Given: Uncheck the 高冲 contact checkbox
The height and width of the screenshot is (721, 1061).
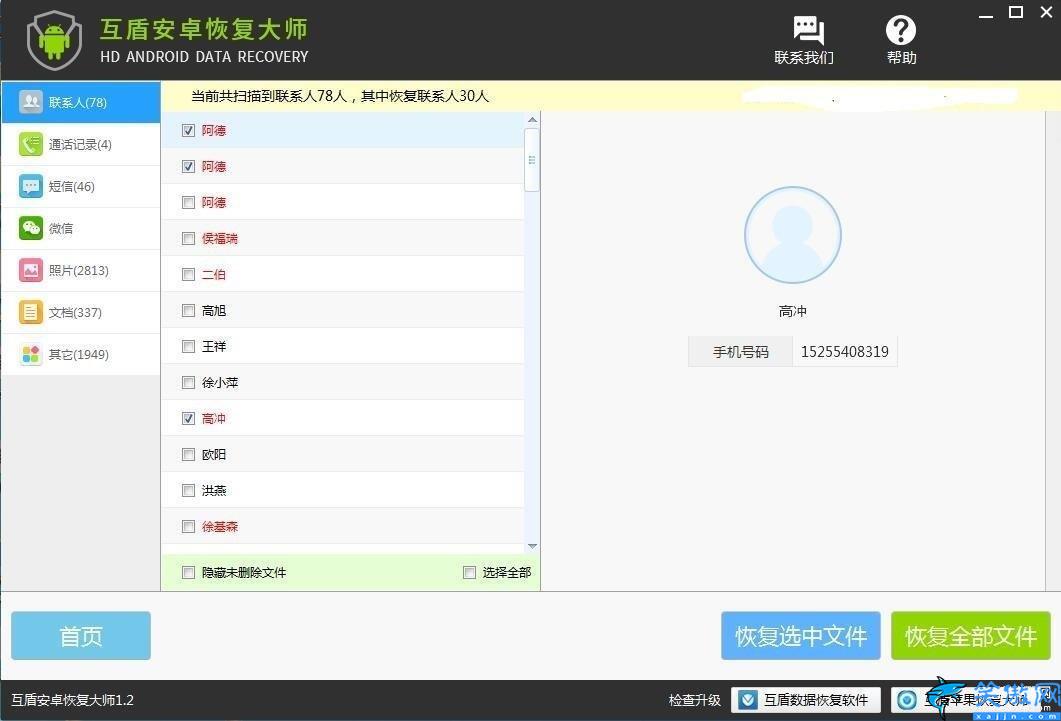Looking at the screenshot, I should 188,418.
